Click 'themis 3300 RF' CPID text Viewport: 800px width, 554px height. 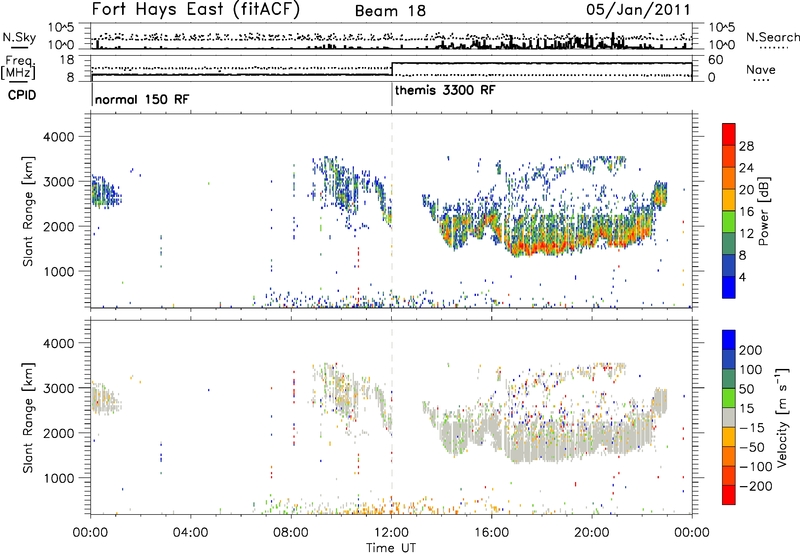(x=445, y=90)
